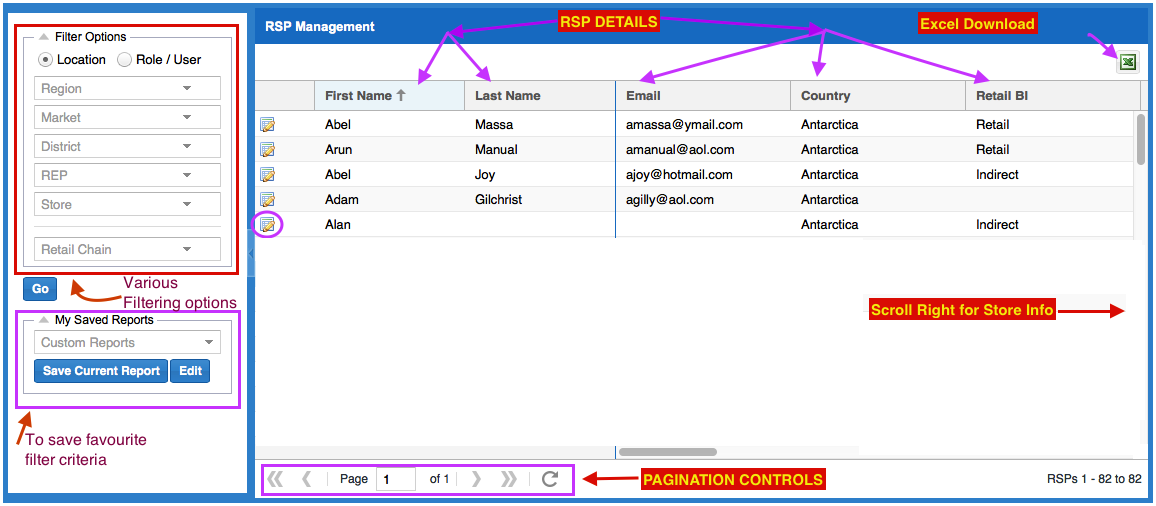This screenshot has height=506, width=1156.
Task: Click Save Current Report button
Action: point(101,371)
